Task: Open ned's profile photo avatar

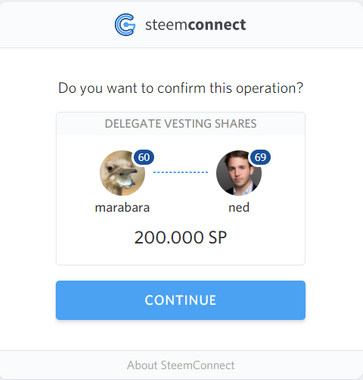Action: [x=239, y=173]
